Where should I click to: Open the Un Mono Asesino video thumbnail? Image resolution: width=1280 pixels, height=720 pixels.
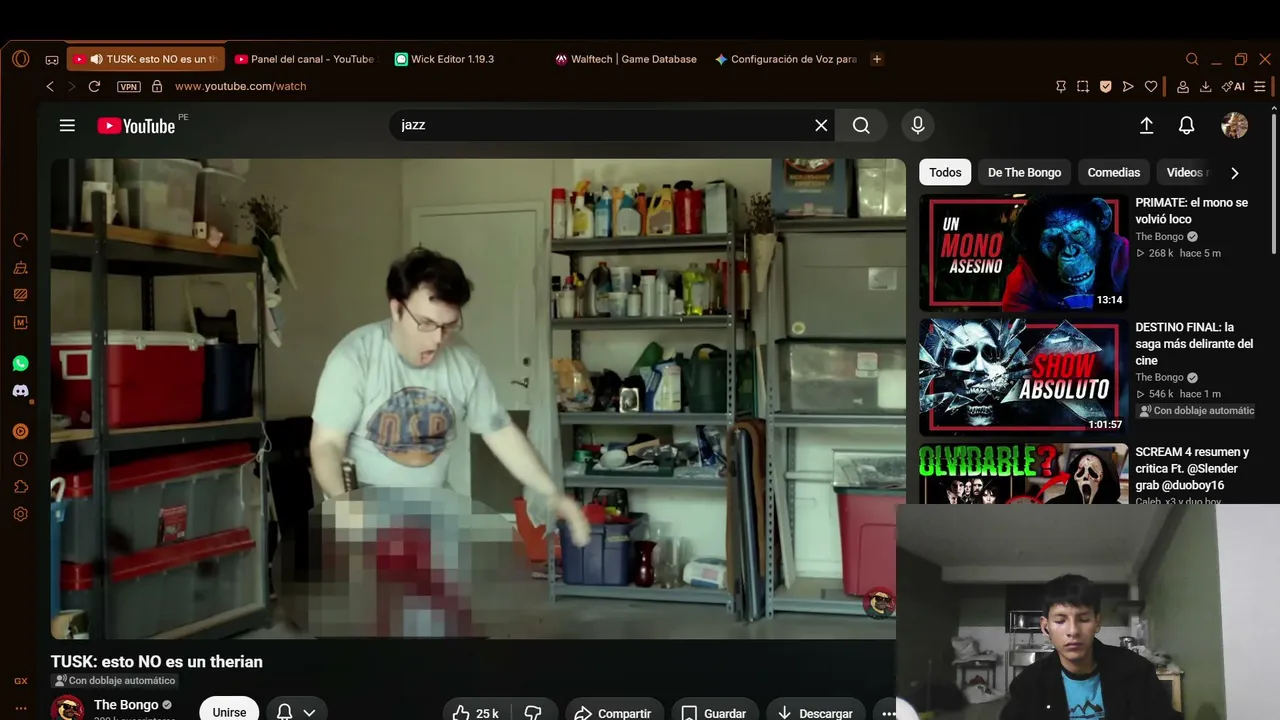coord(1023,253)
